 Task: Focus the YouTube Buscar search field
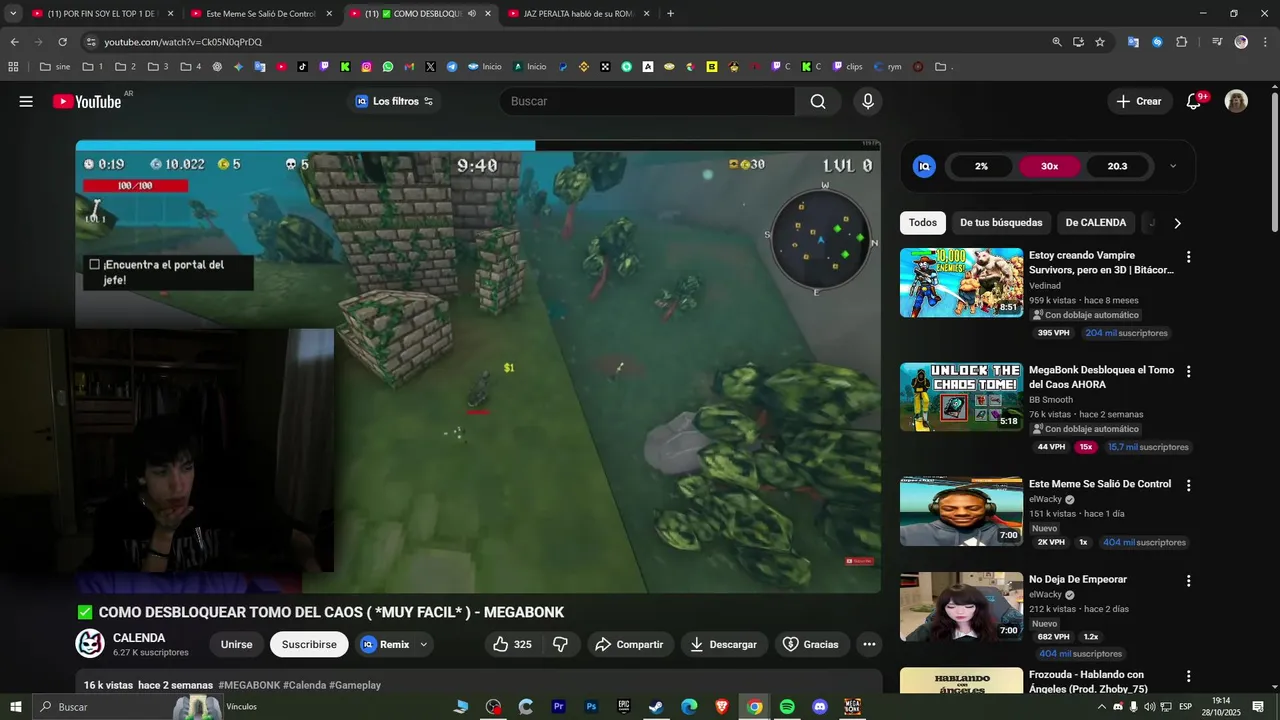(x=647, y=101)
